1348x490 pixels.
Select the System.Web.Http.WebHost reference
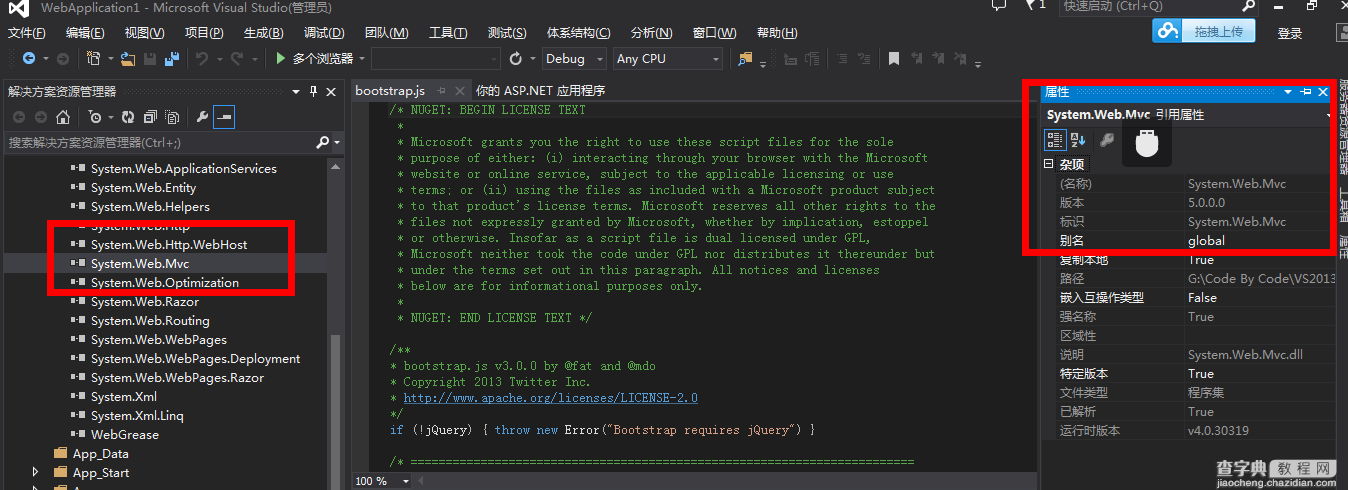click(169, 245)
